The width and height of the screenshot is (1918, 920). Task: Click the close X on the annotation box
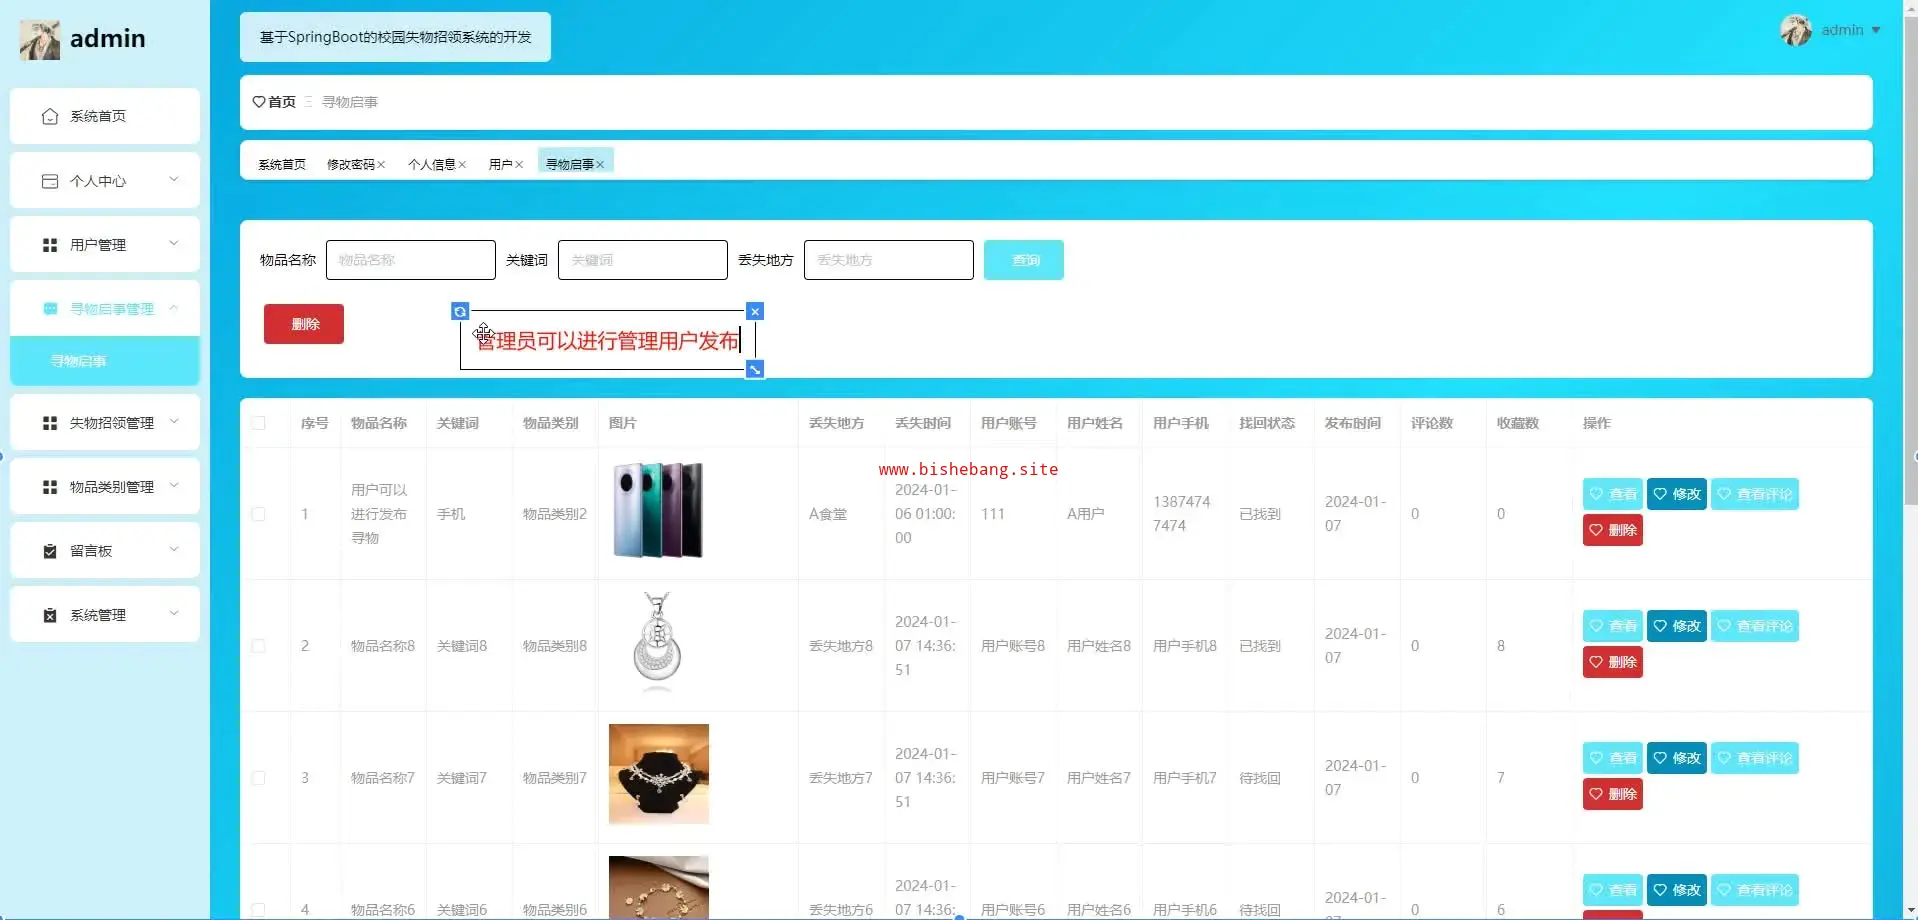point(755,312)
